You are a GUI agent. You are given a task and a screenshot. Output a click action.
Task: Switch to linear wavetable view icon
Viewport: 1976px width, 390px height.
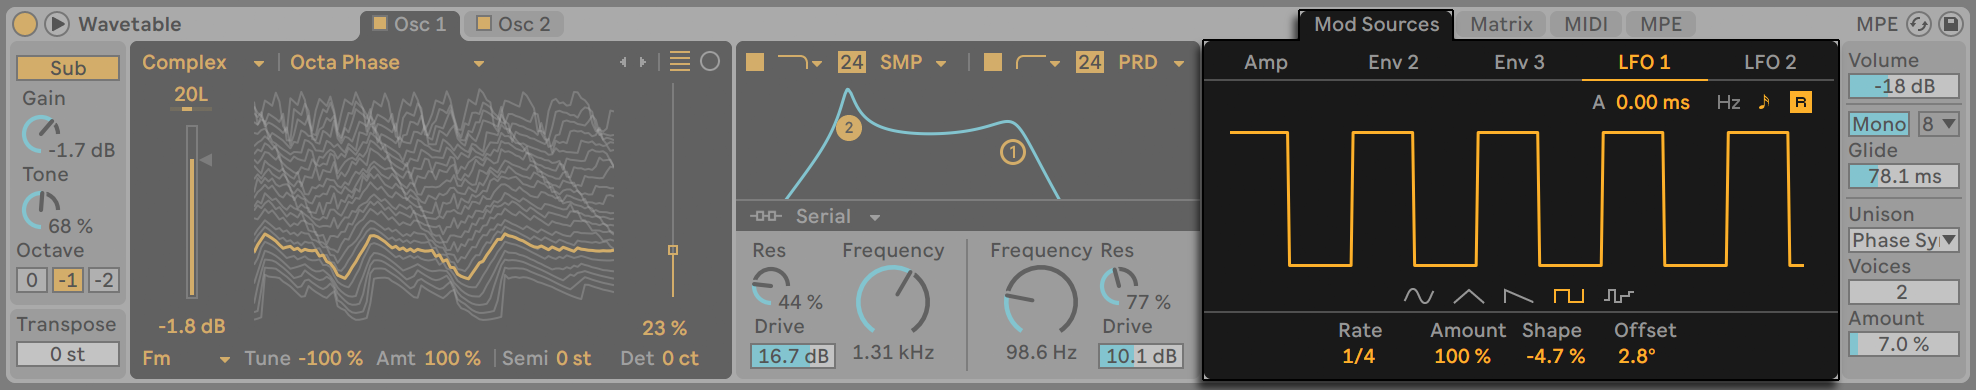coord(680,62)
